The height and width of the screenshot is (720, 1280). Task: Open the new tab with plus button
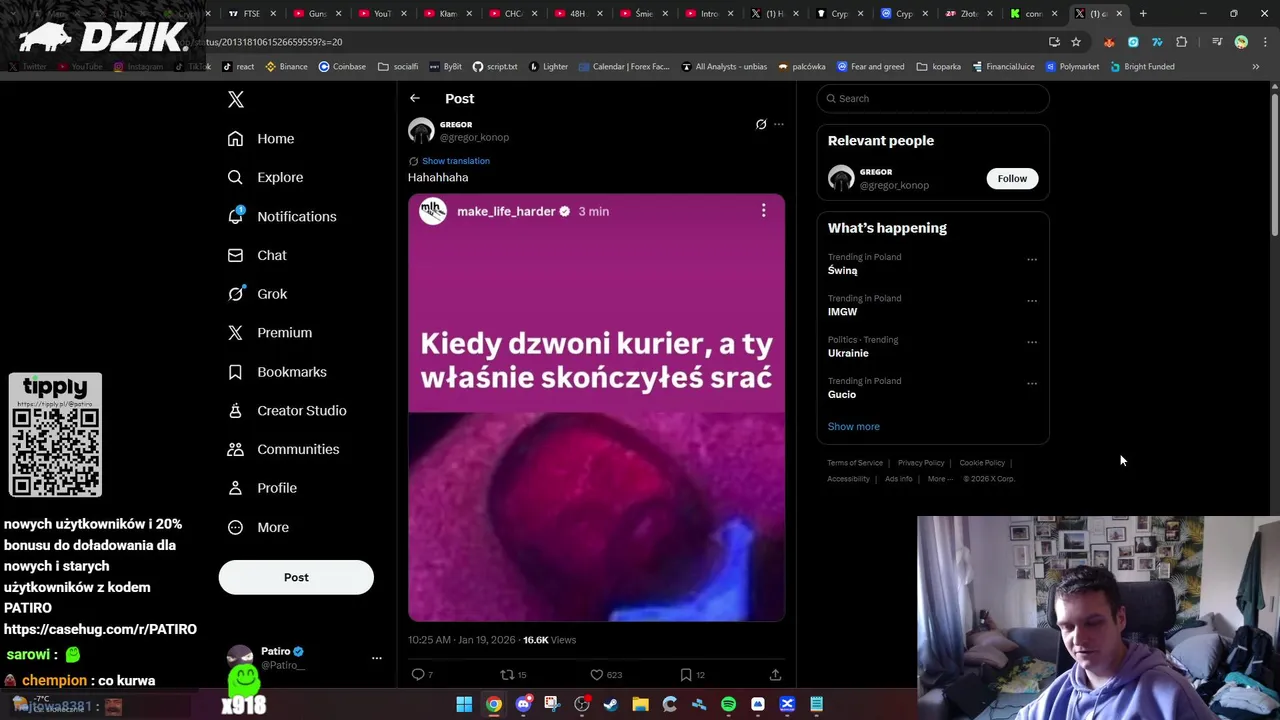point(1143,14)
